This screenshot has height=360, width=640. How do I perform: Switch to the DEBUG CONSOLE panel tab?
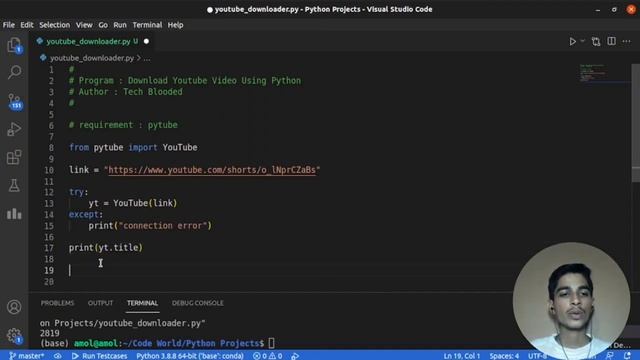(198, 303)
